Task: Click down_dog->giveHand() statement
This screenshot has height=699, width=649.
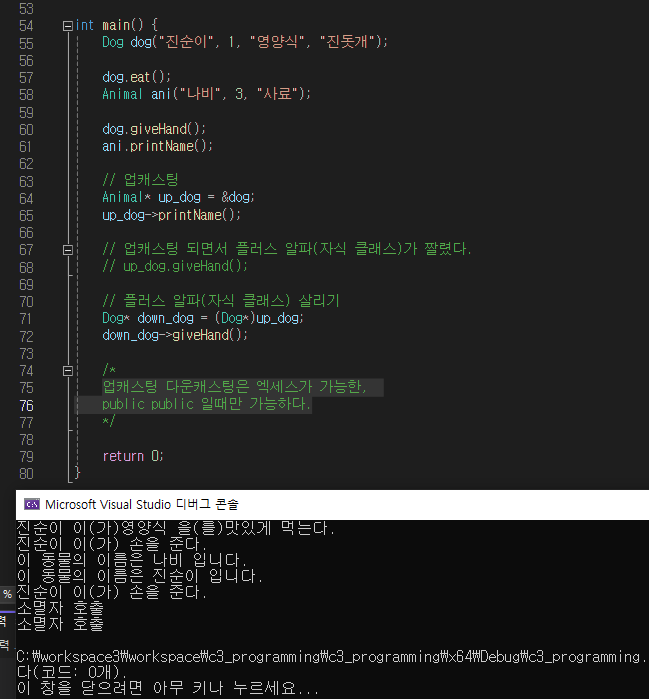Action: pyautogui.click(x=175, y=335)
